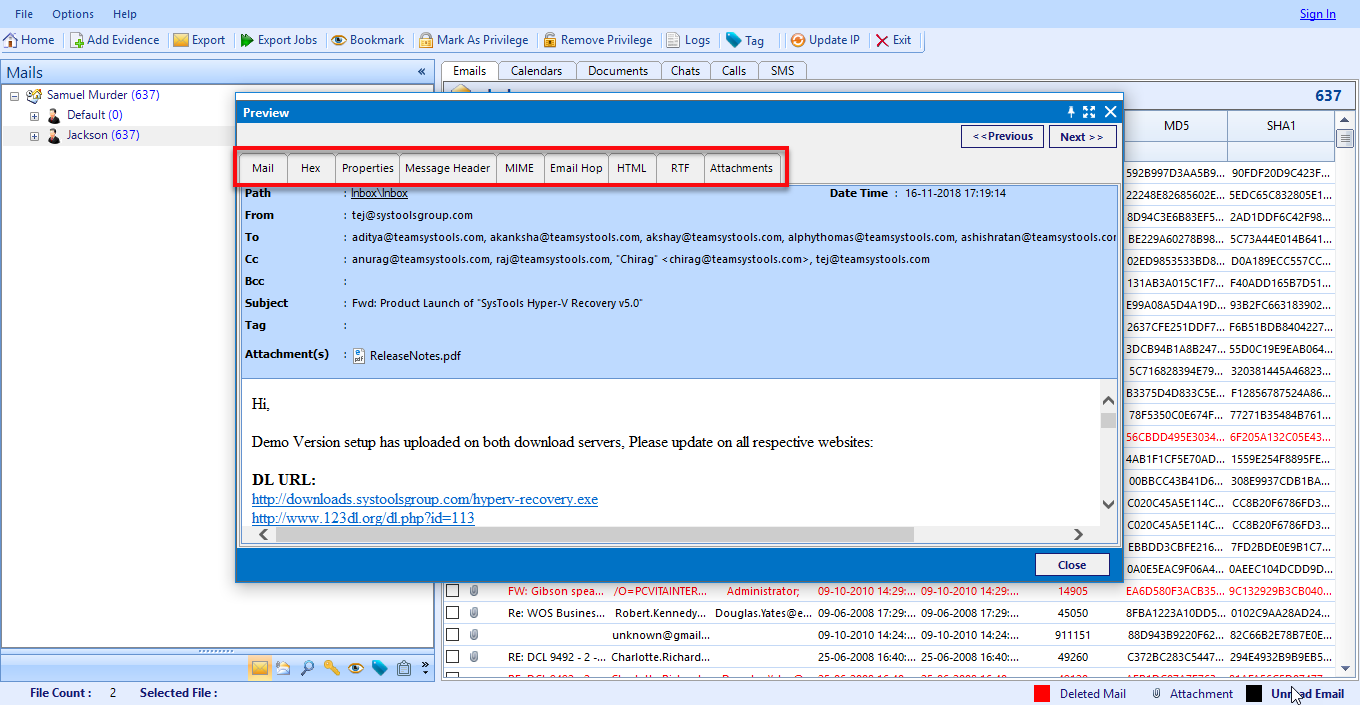Image resolution: width=1360 pixels, height=705 pixels.
Task: Click the eye icon in bottom strip
Action: pos(356,668)
